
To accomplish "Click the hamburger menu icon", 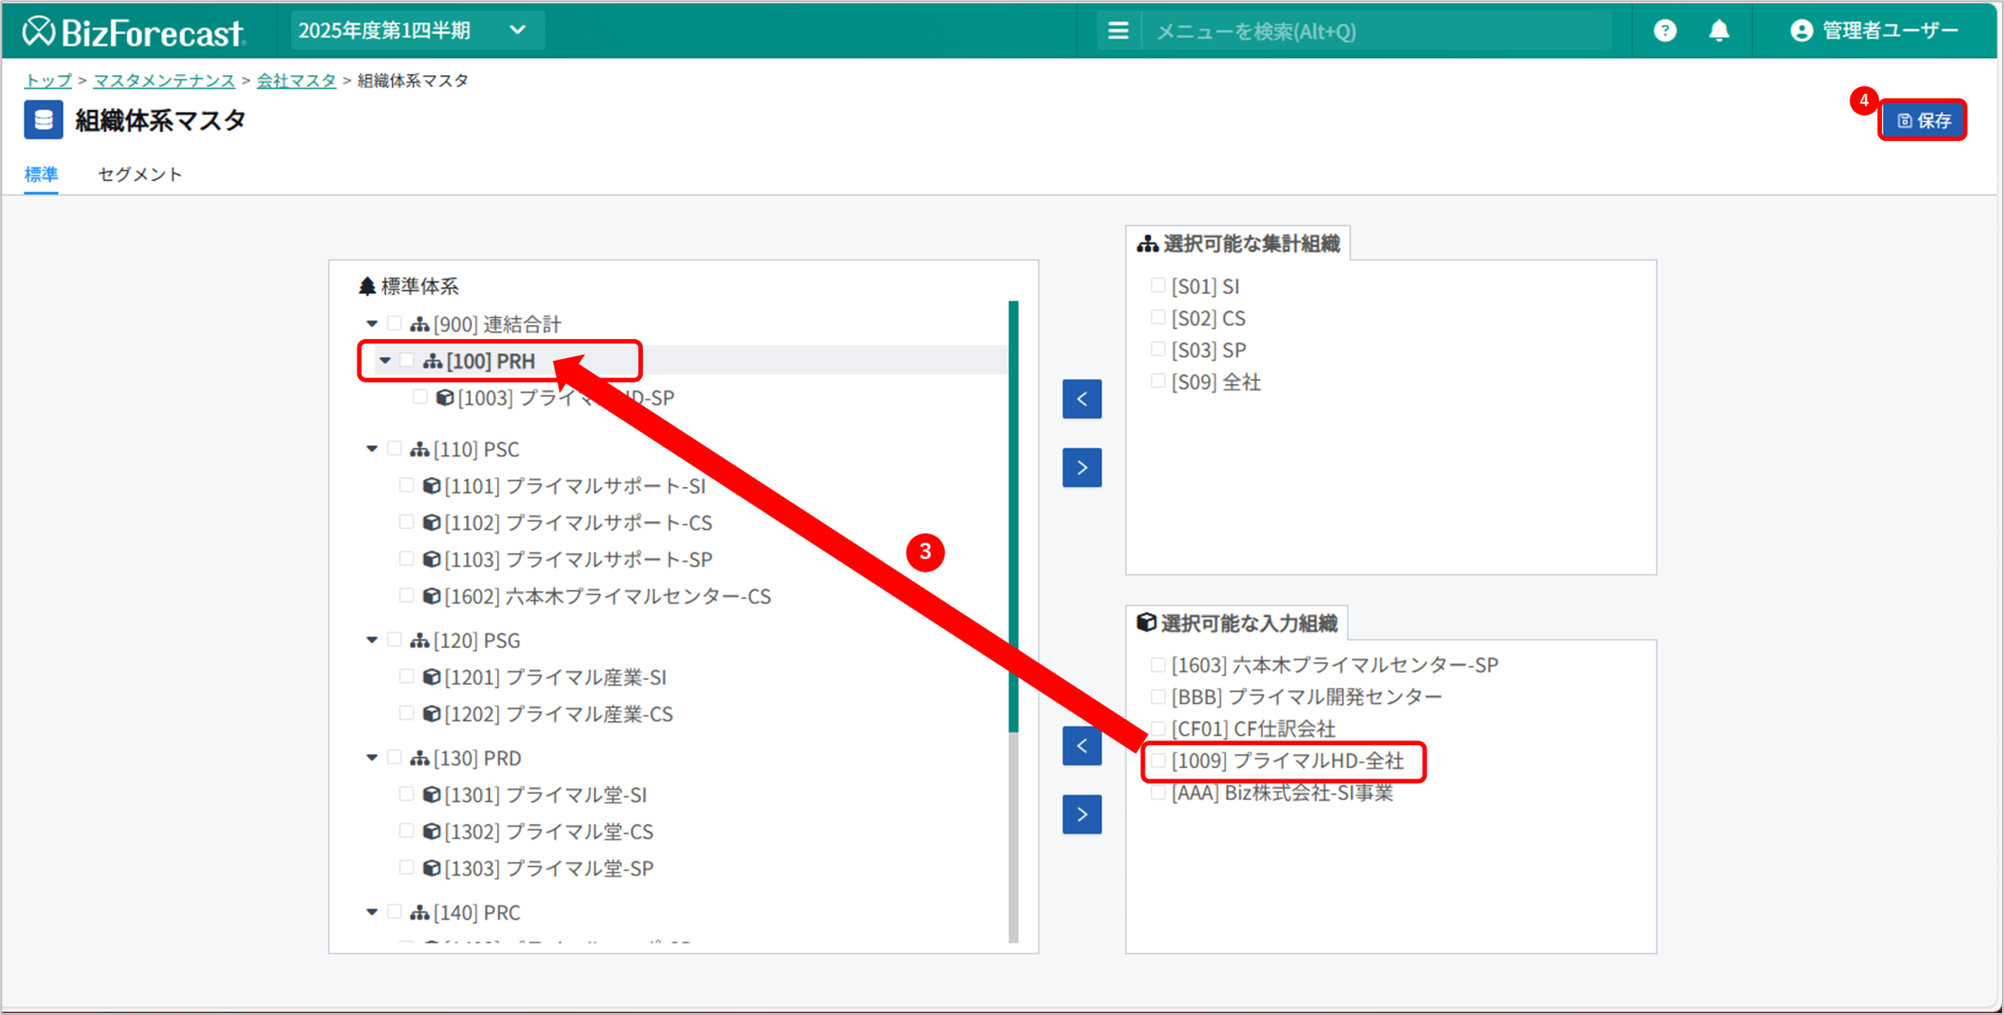I will click(x=1118, y=31).
